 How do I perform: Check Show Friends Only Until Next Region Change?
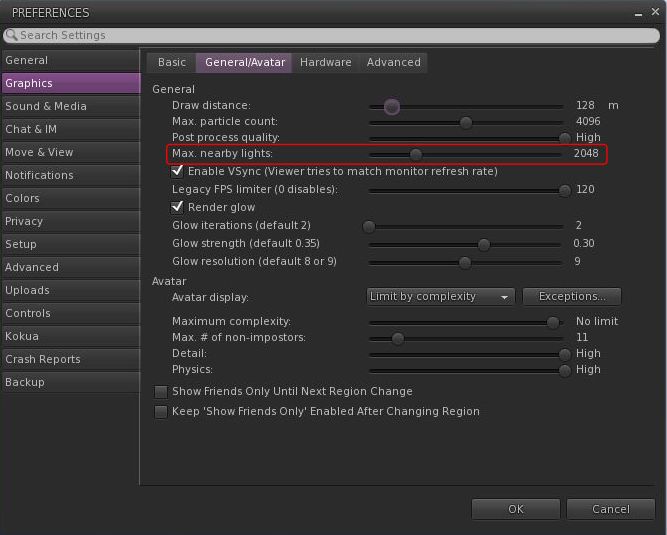[160, 392]
